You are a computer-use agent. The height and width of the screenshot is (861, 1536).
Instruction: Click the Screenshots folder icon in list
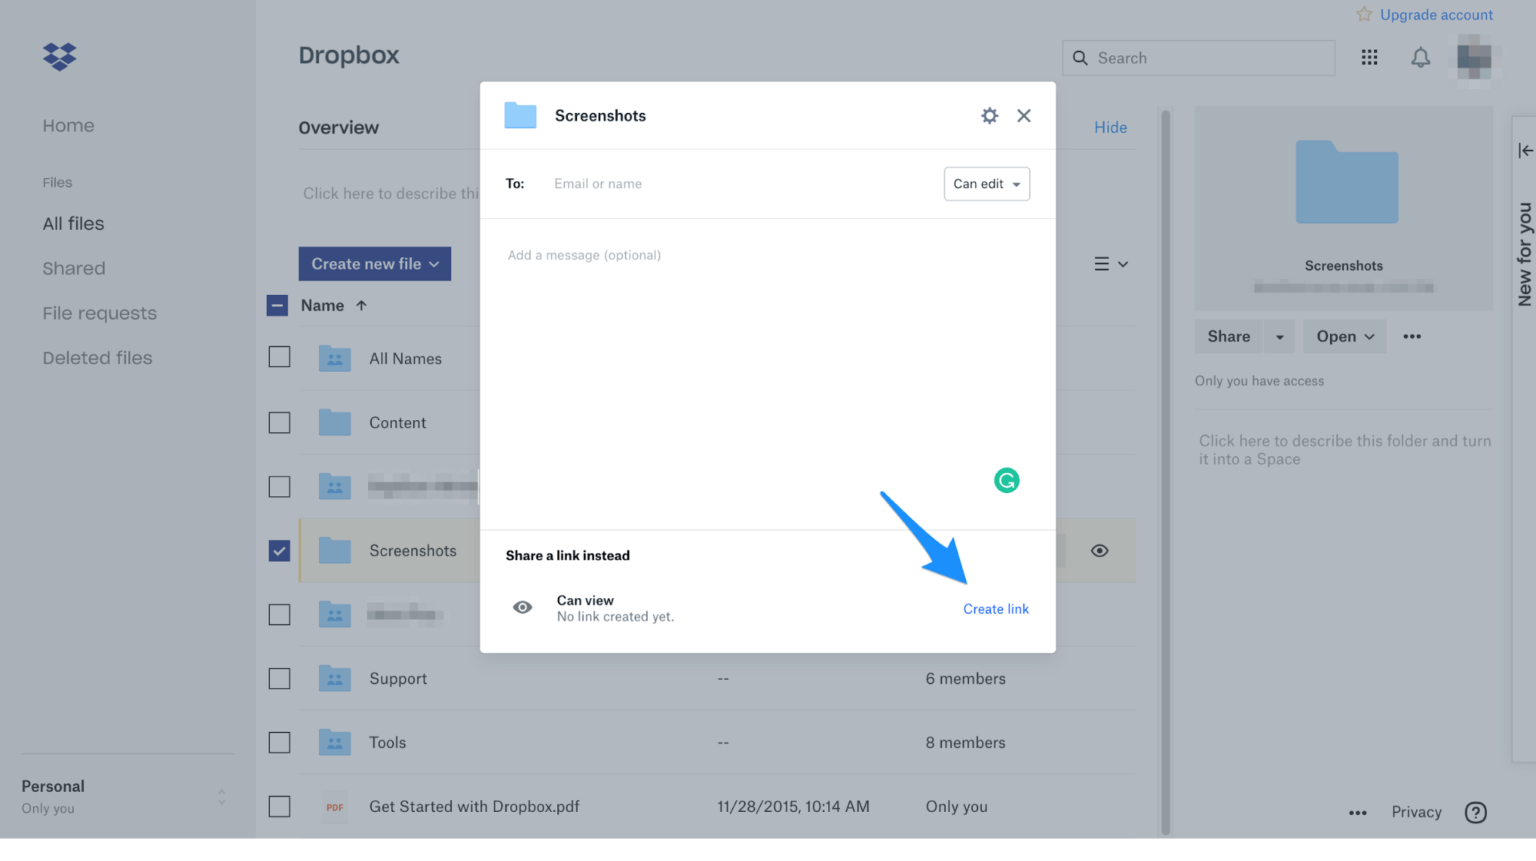[335, 550]
